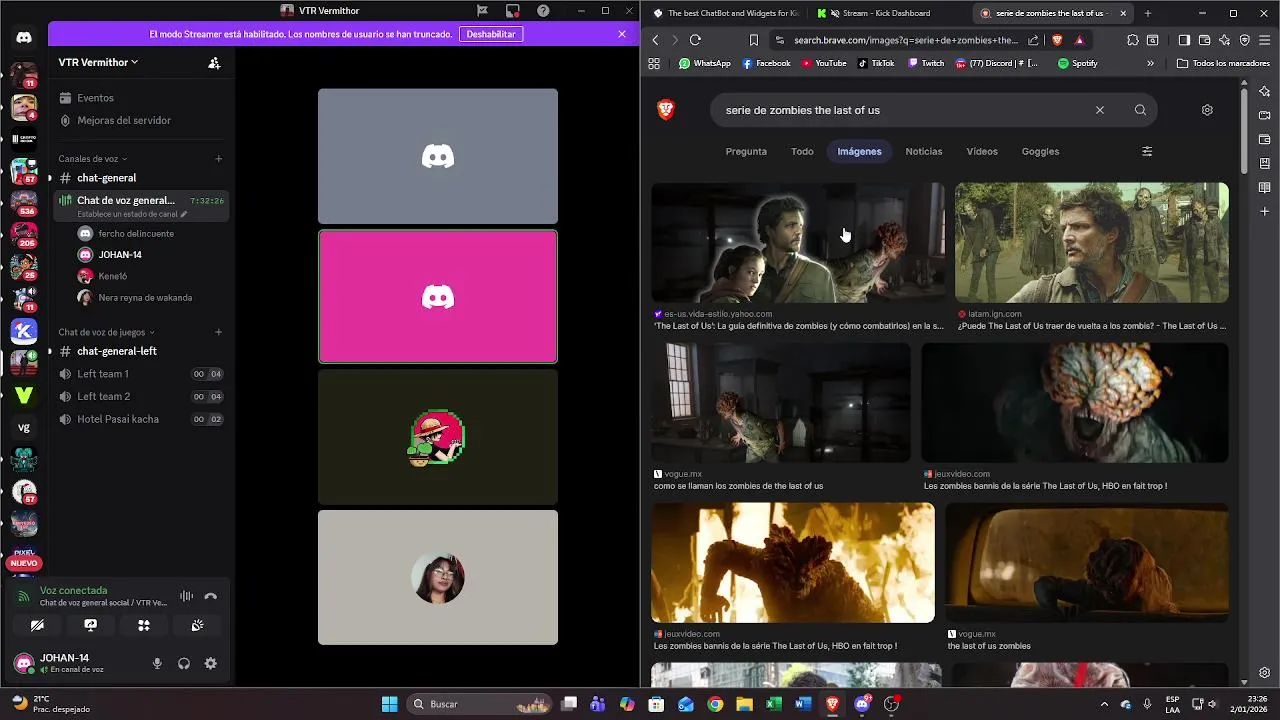
Task: Turn on camera in Discord voice panel
Action: 37,625
